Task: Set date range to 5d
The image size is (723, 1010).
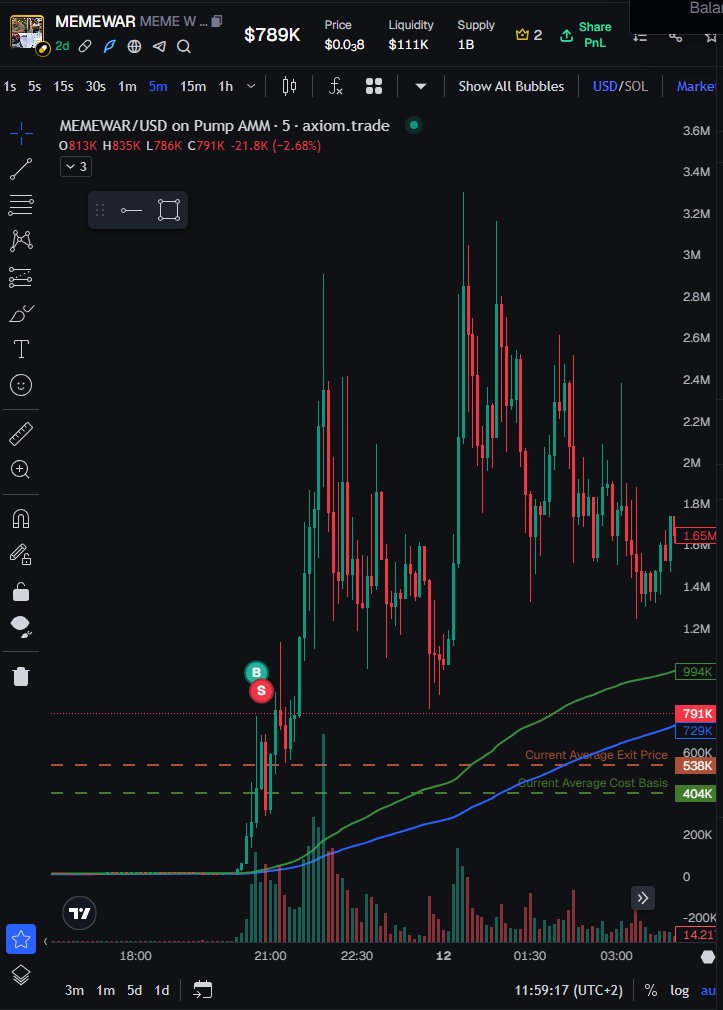Action: click(134, 990)
